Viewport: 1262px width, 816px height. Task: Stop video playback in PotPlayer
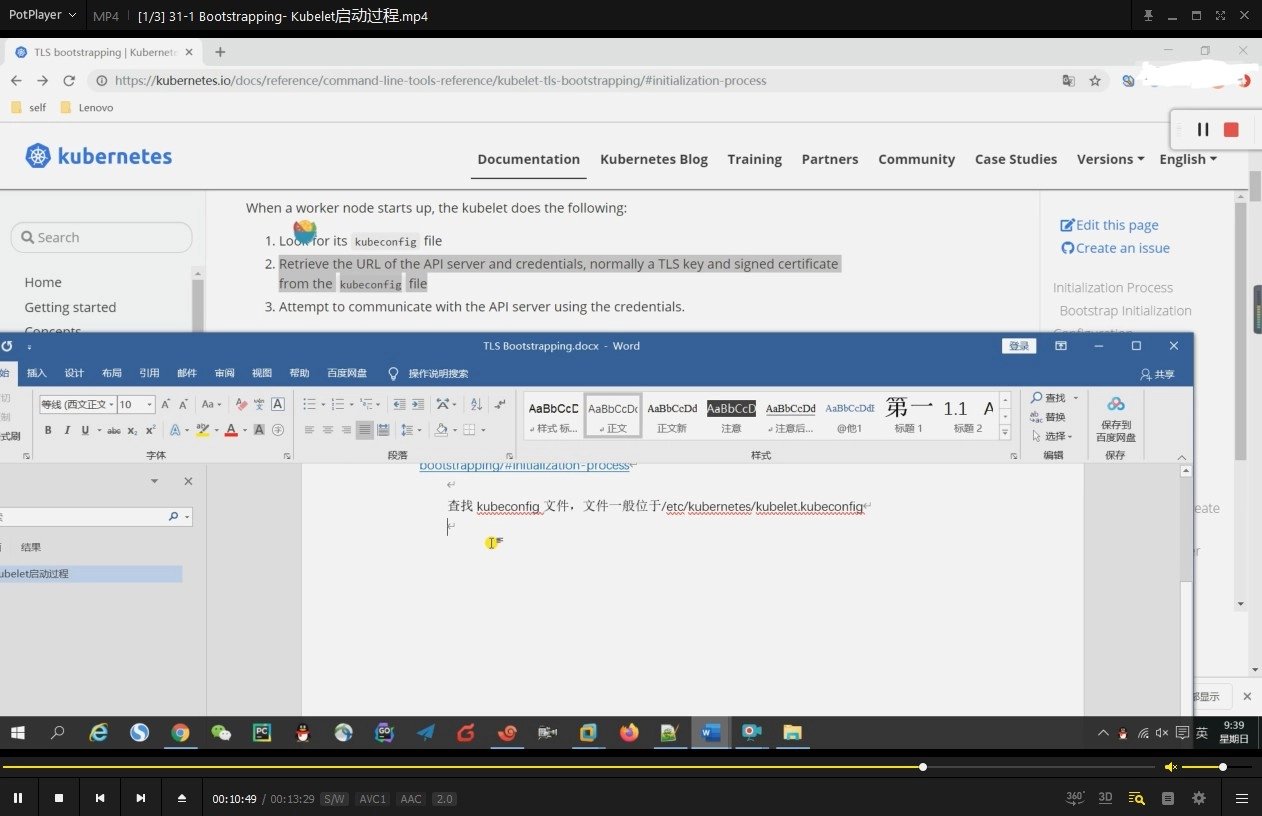tap(58, 797)
